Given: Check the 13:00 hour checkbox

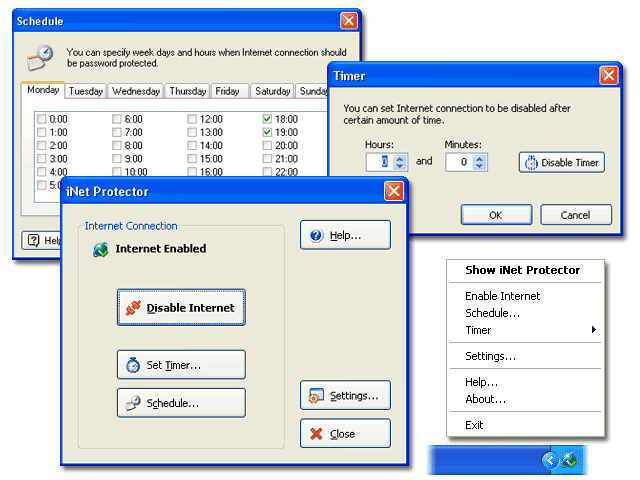Looking at the screenshot, I should pos(192,132).
